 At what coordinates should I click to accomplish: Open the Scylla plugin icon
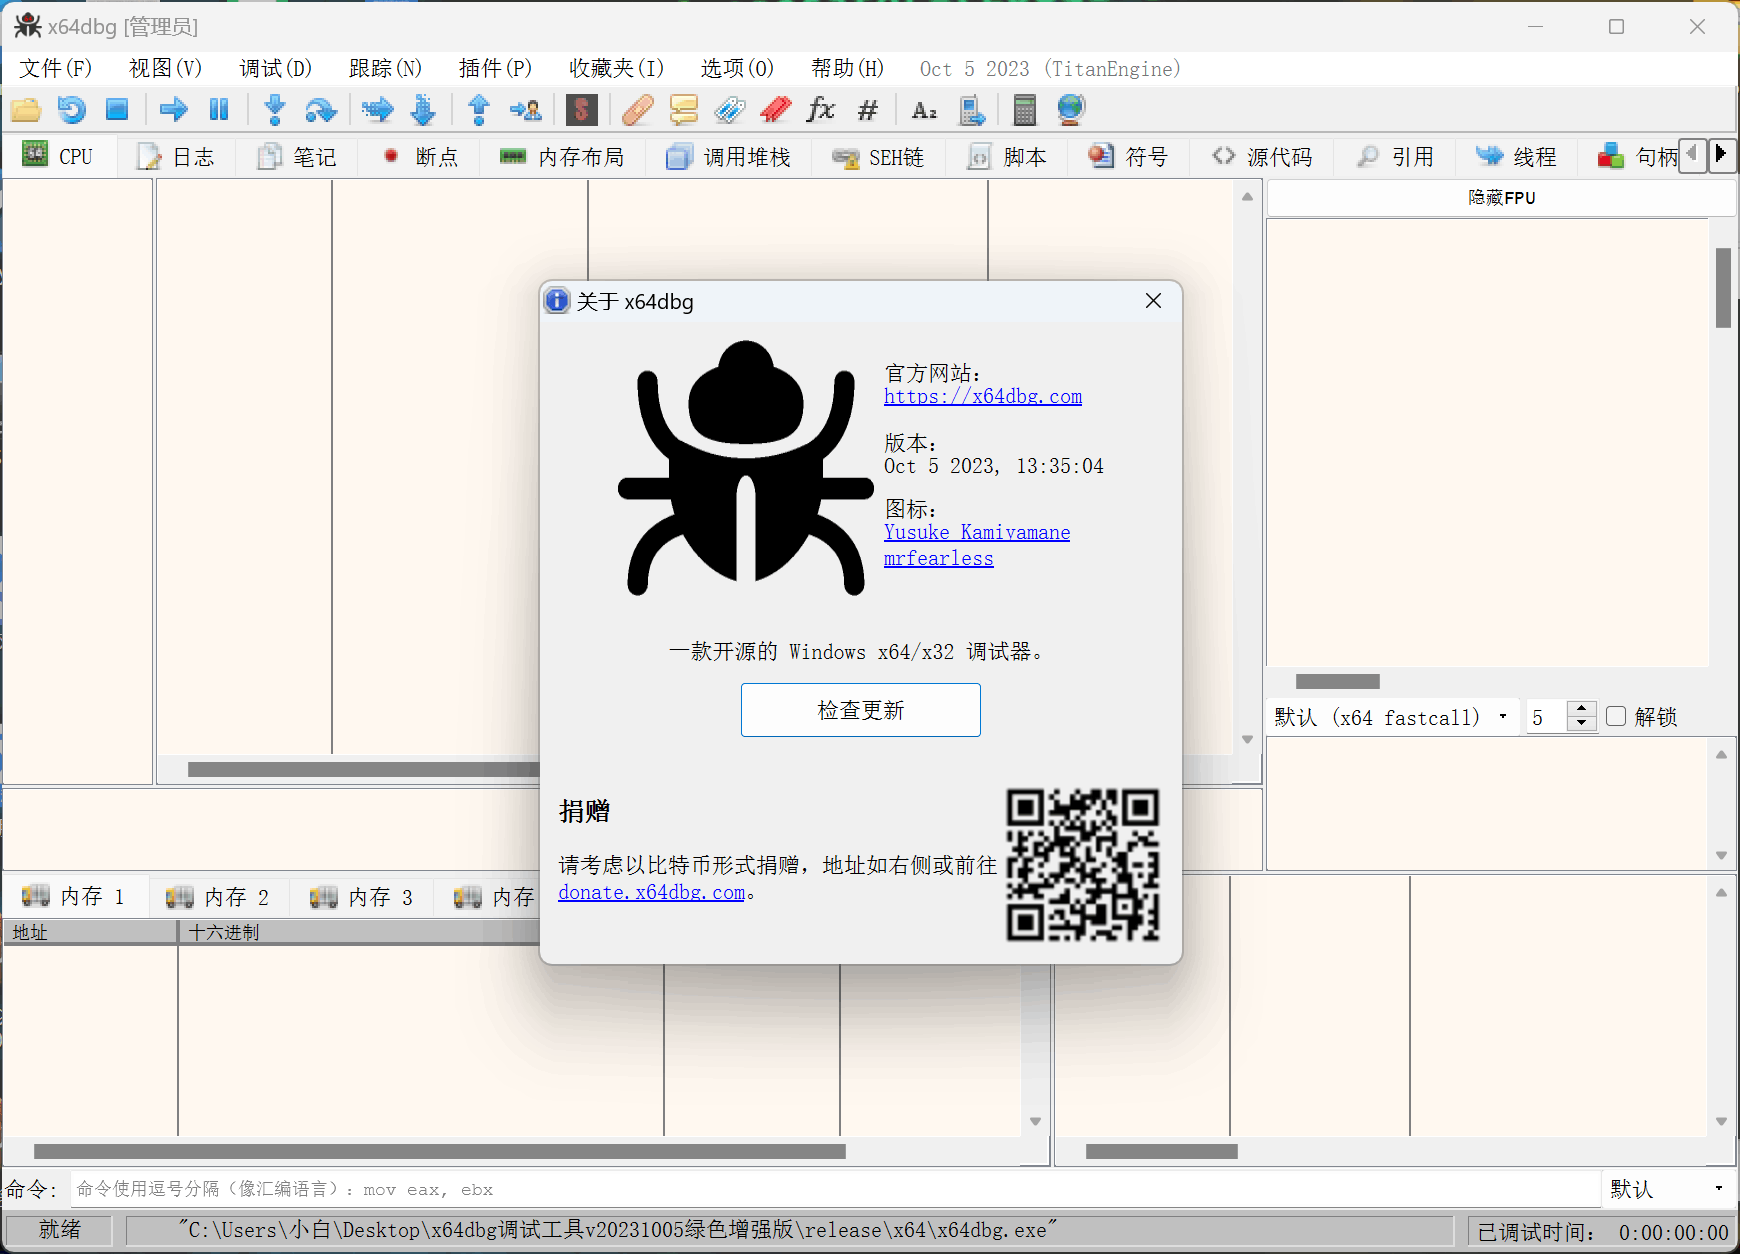point(581,109)
